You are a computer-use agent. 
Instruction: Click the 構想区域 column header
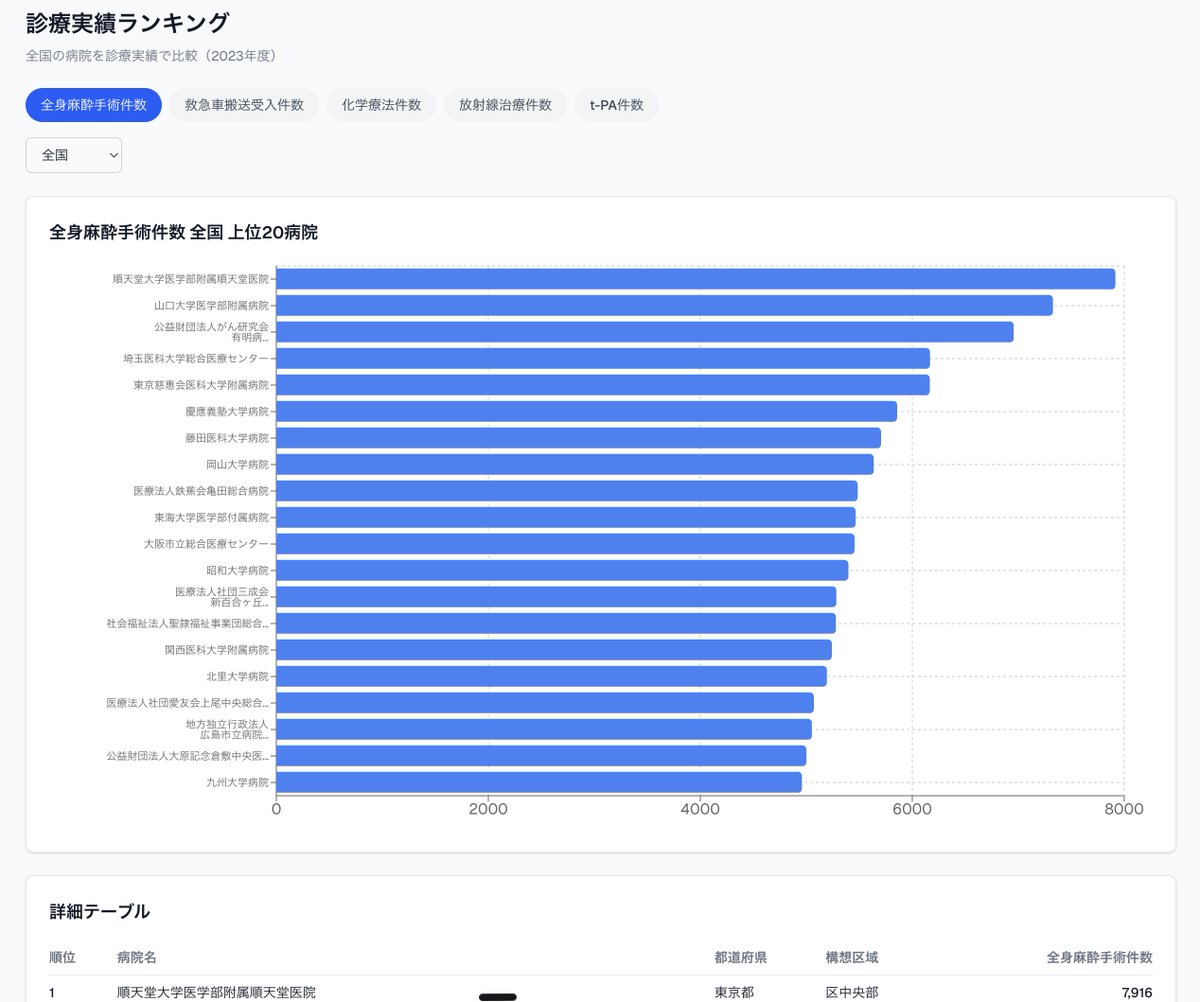[x=852, y=957]
